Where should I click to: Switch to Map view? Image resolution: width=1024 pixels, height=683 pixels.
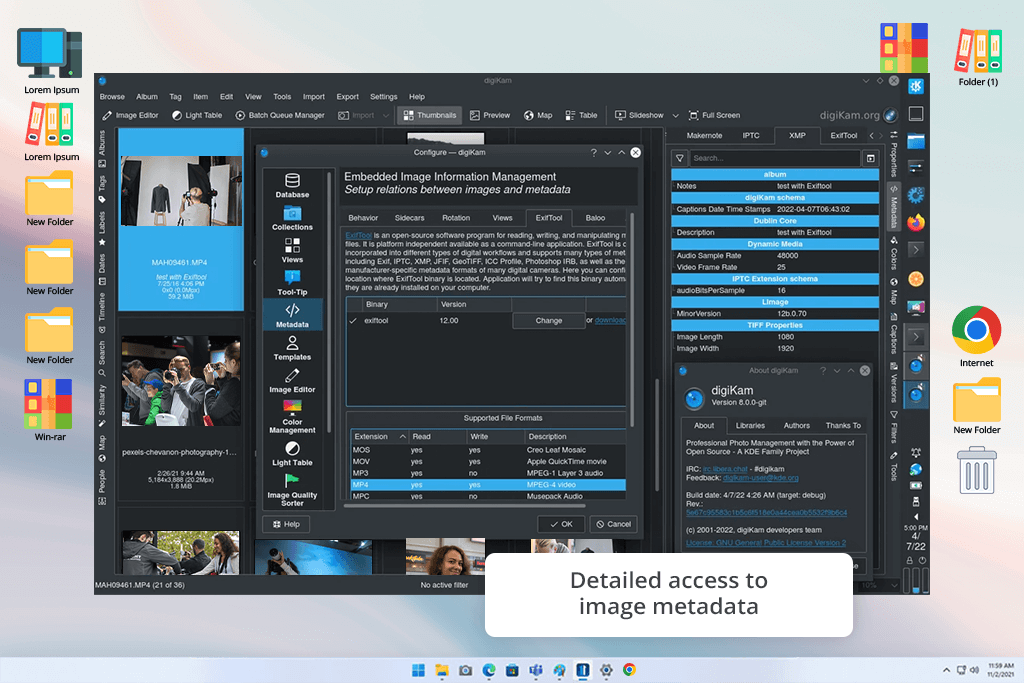coord(537,116)
